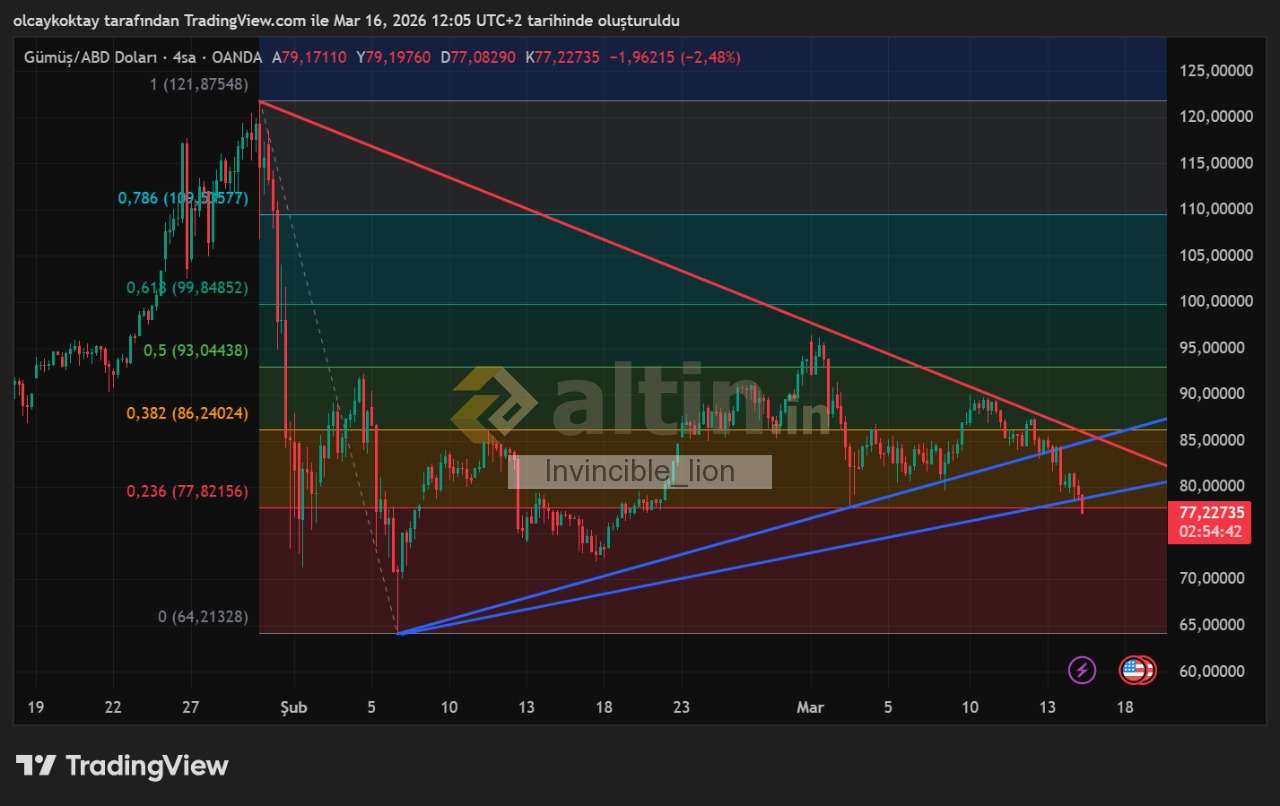Click the OANDA data source label
The height and width of the screenshot is (806, 1280).
pyautogui.click(x=238, y=58)
